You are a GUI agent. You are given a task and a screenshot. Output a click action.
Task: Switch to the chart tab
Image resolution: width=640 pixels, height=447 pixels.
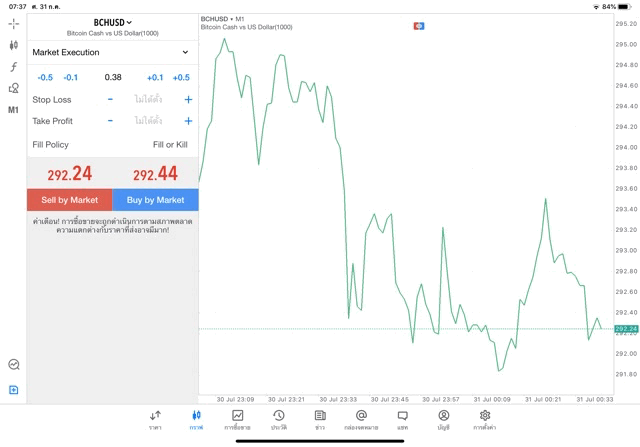tap(196, 420)
